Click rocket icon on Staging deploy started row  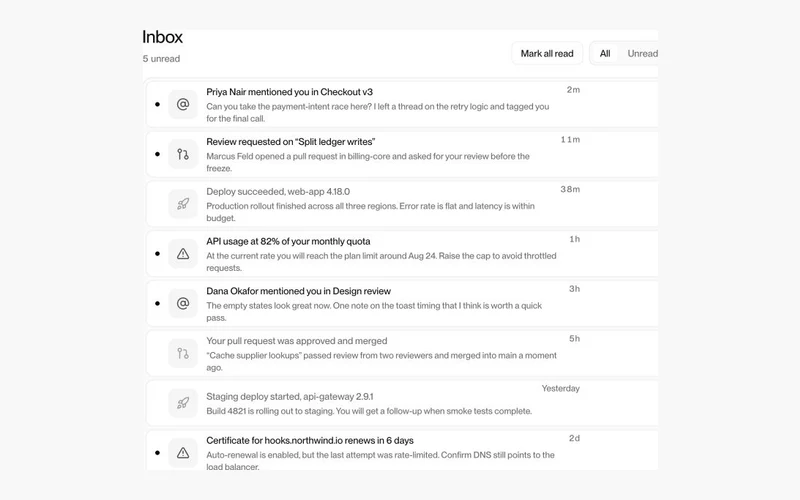[x=183, y=403]
